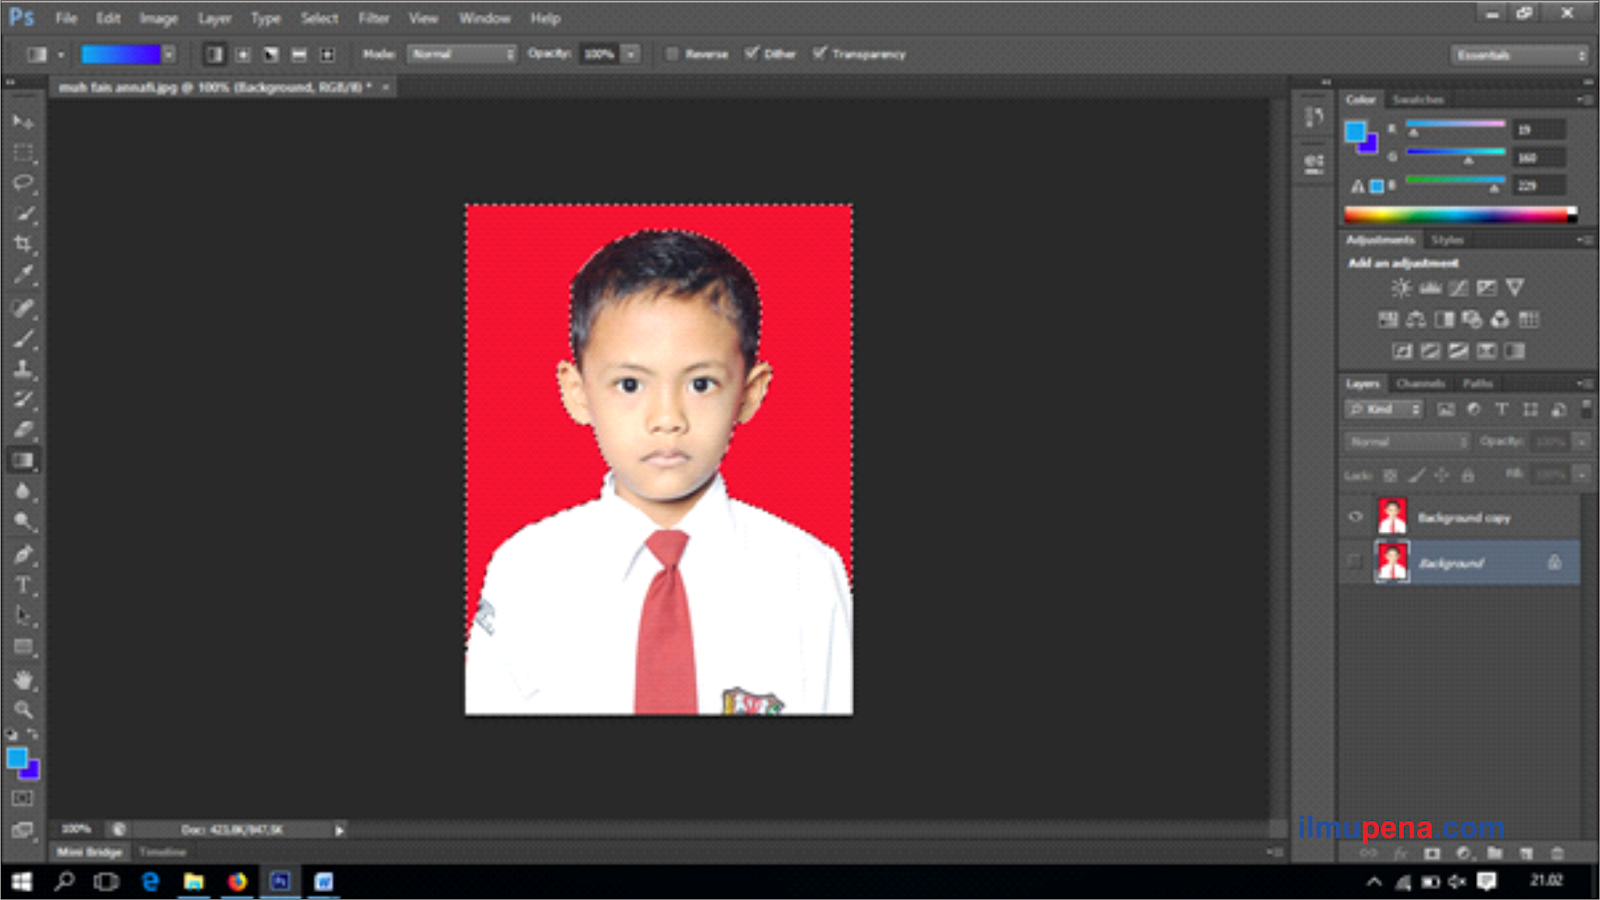Add a Curves adjustment
Image resolution: width=1600 pixels, height=900 pixels.
tap(1459, 288)
